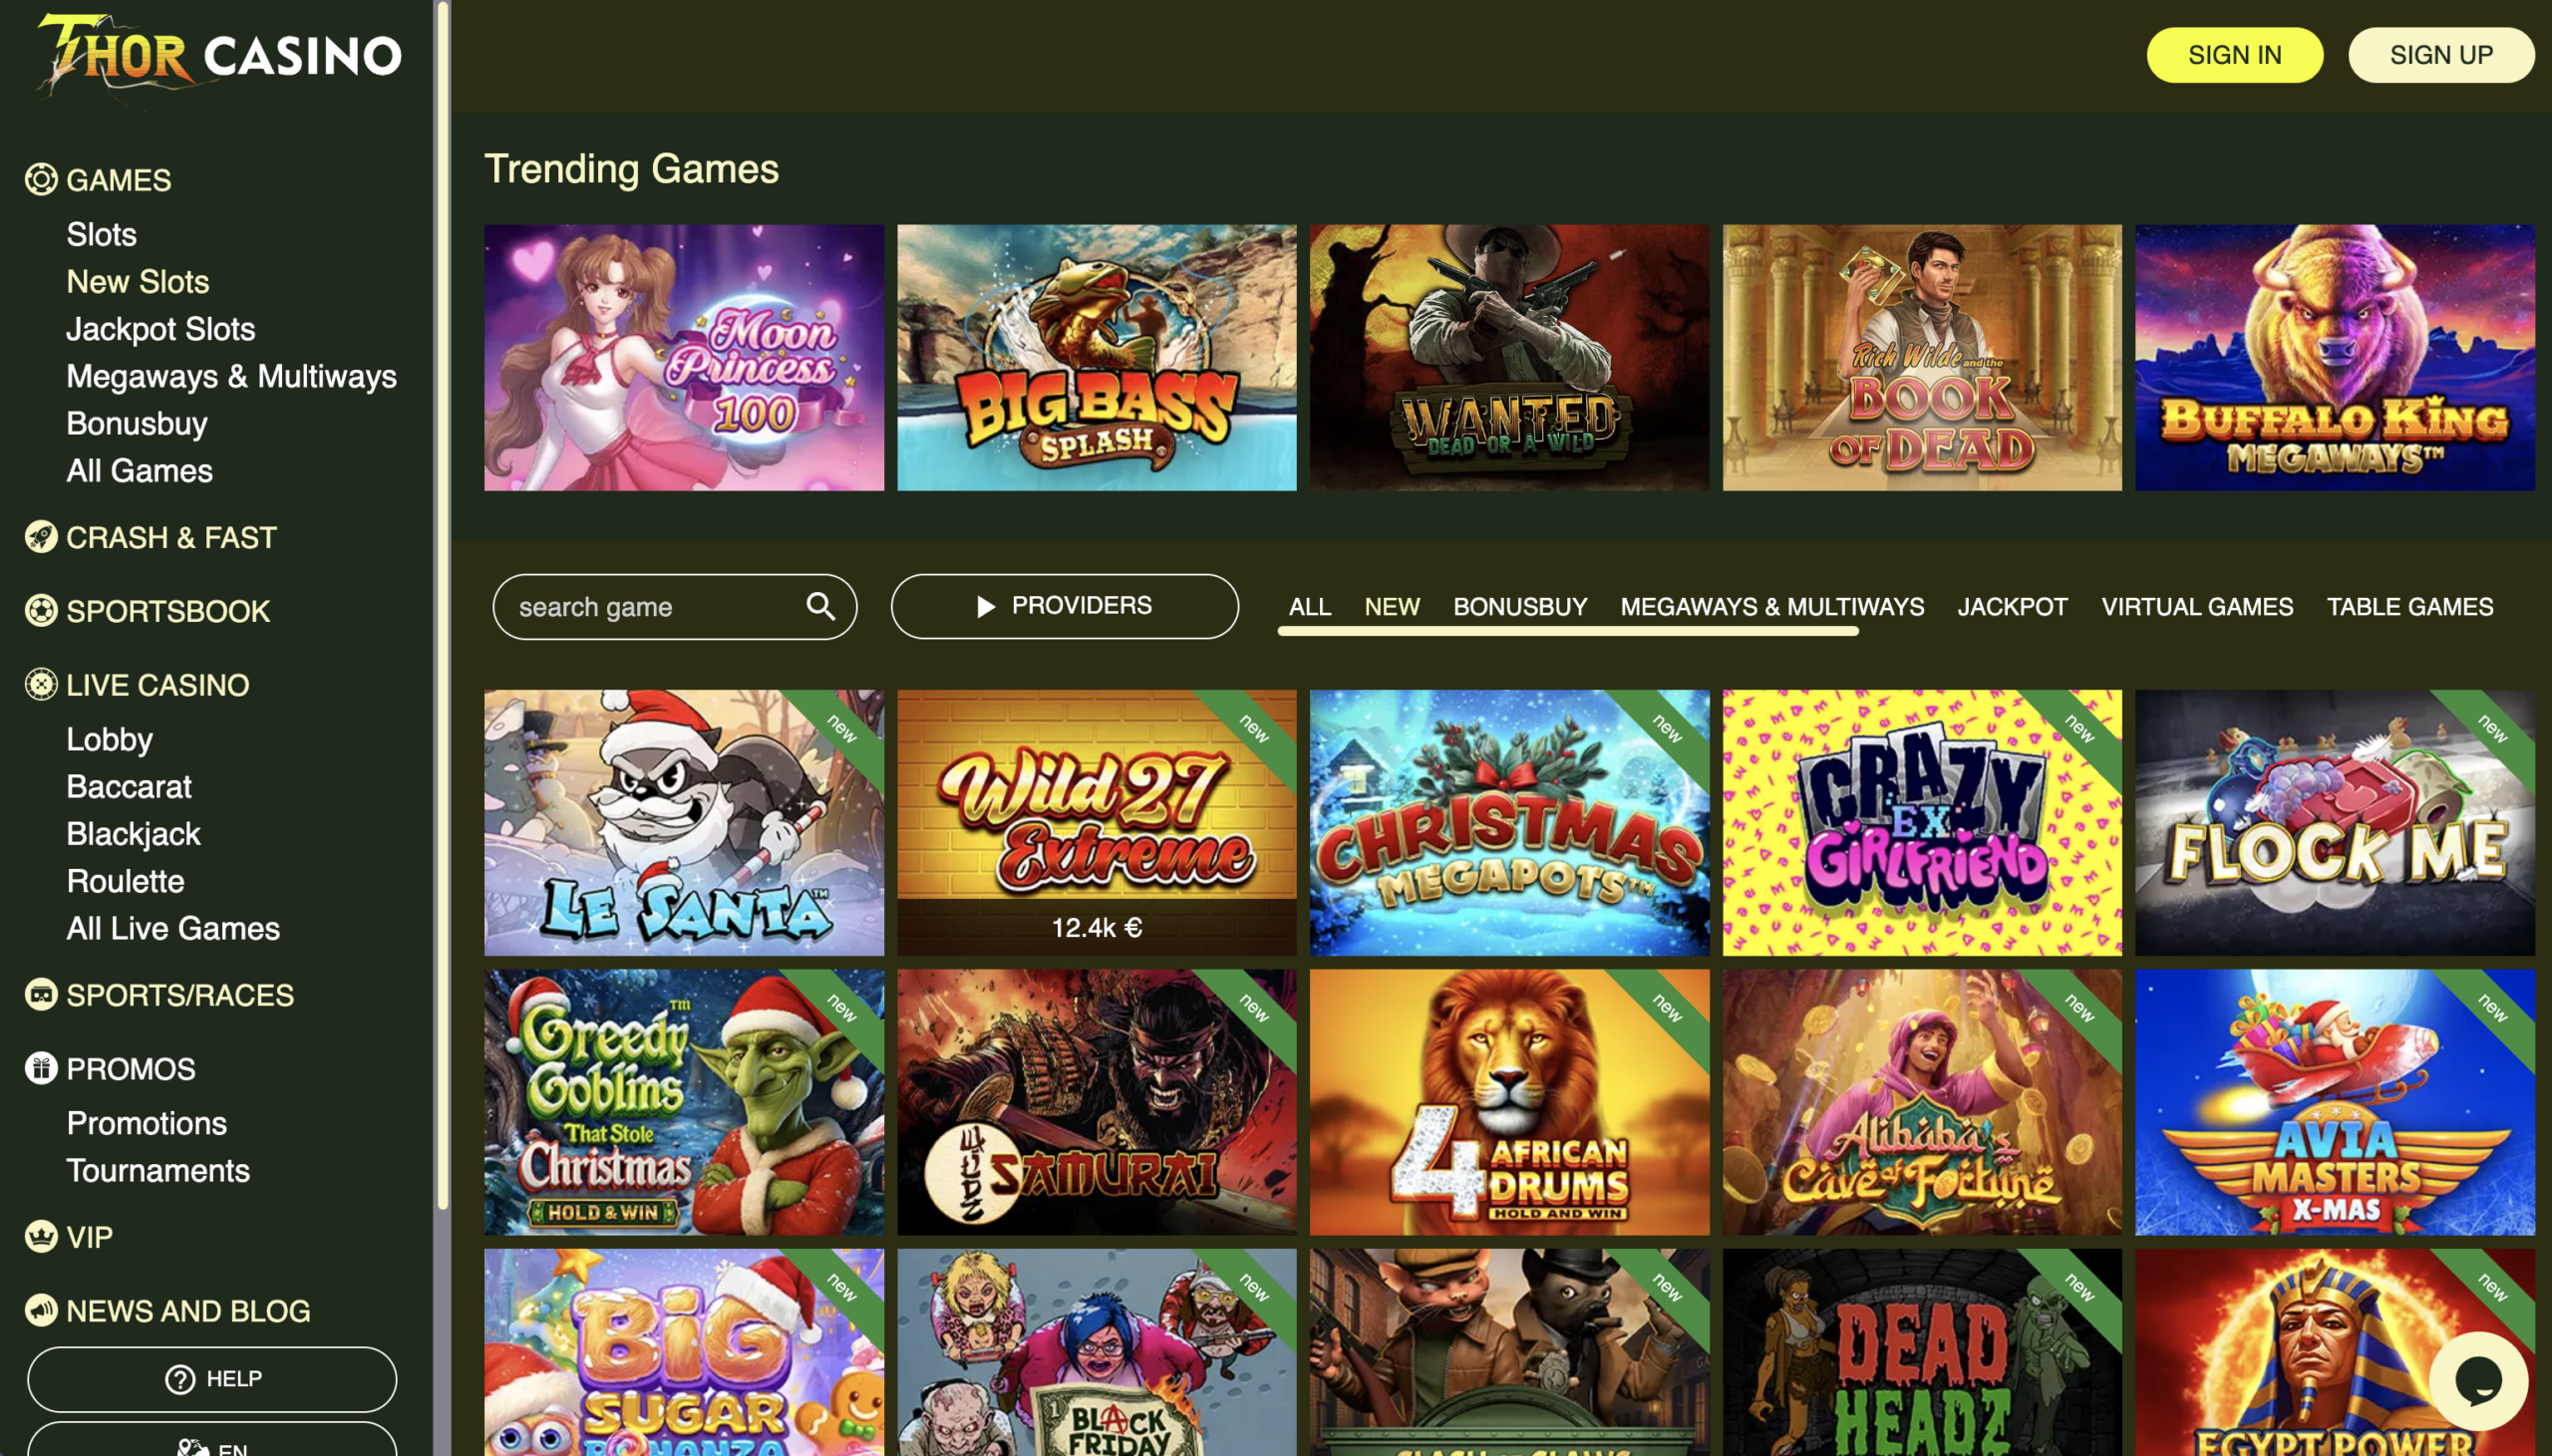
Task: Open the live chat bubble
Action: click(2478, 1382)
